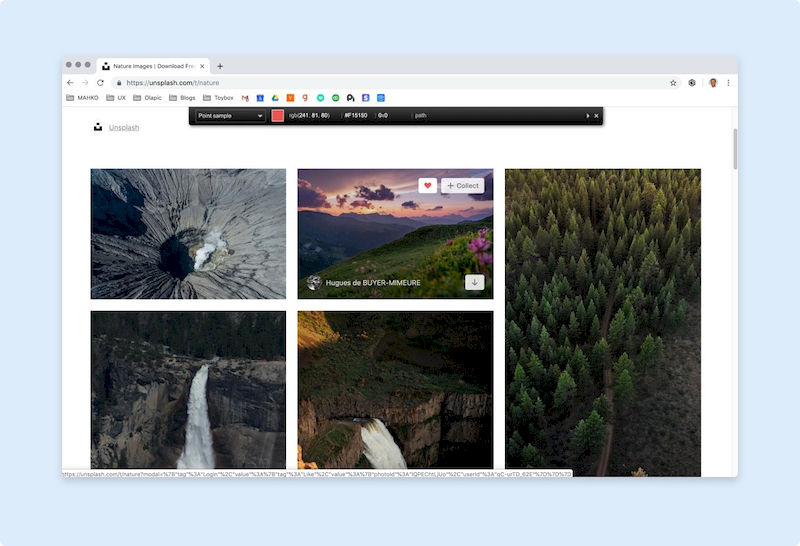
Task: Open the UX bookmarks folder
Action: [x=116, y=98]
